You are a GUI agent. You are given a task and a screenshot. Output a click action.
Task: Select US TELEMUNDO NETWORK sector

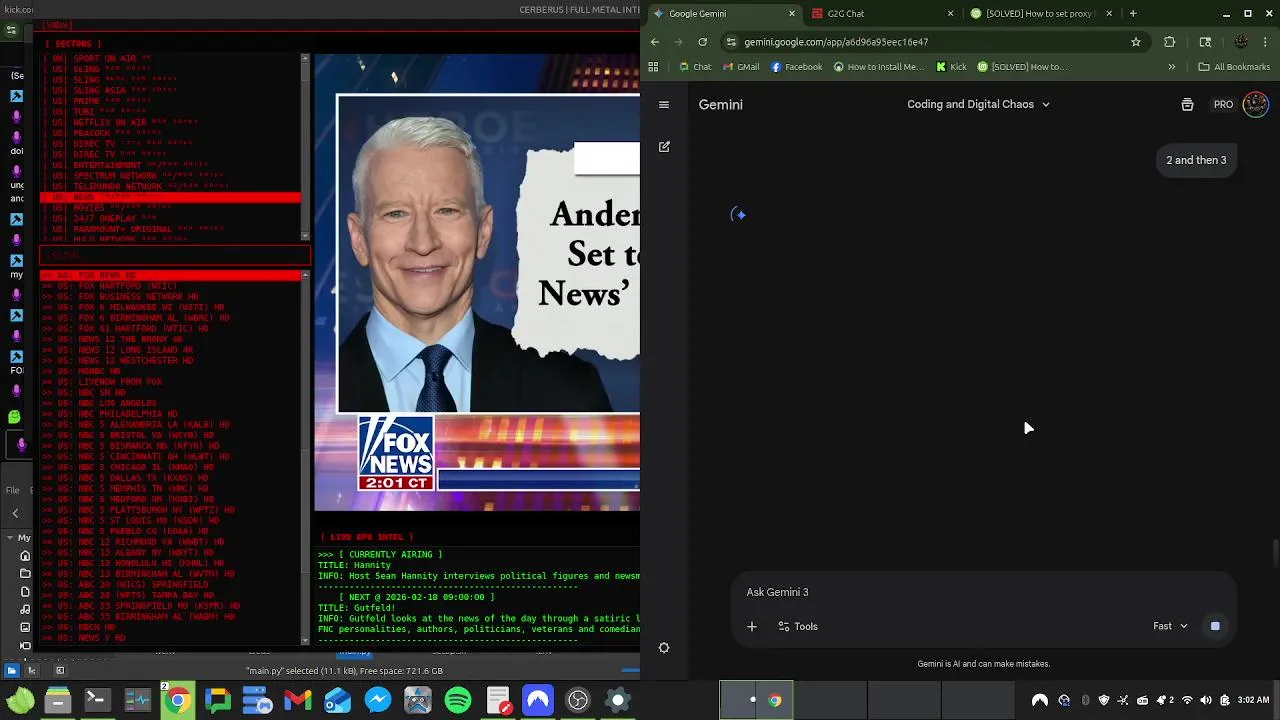(x=170, y=186)
